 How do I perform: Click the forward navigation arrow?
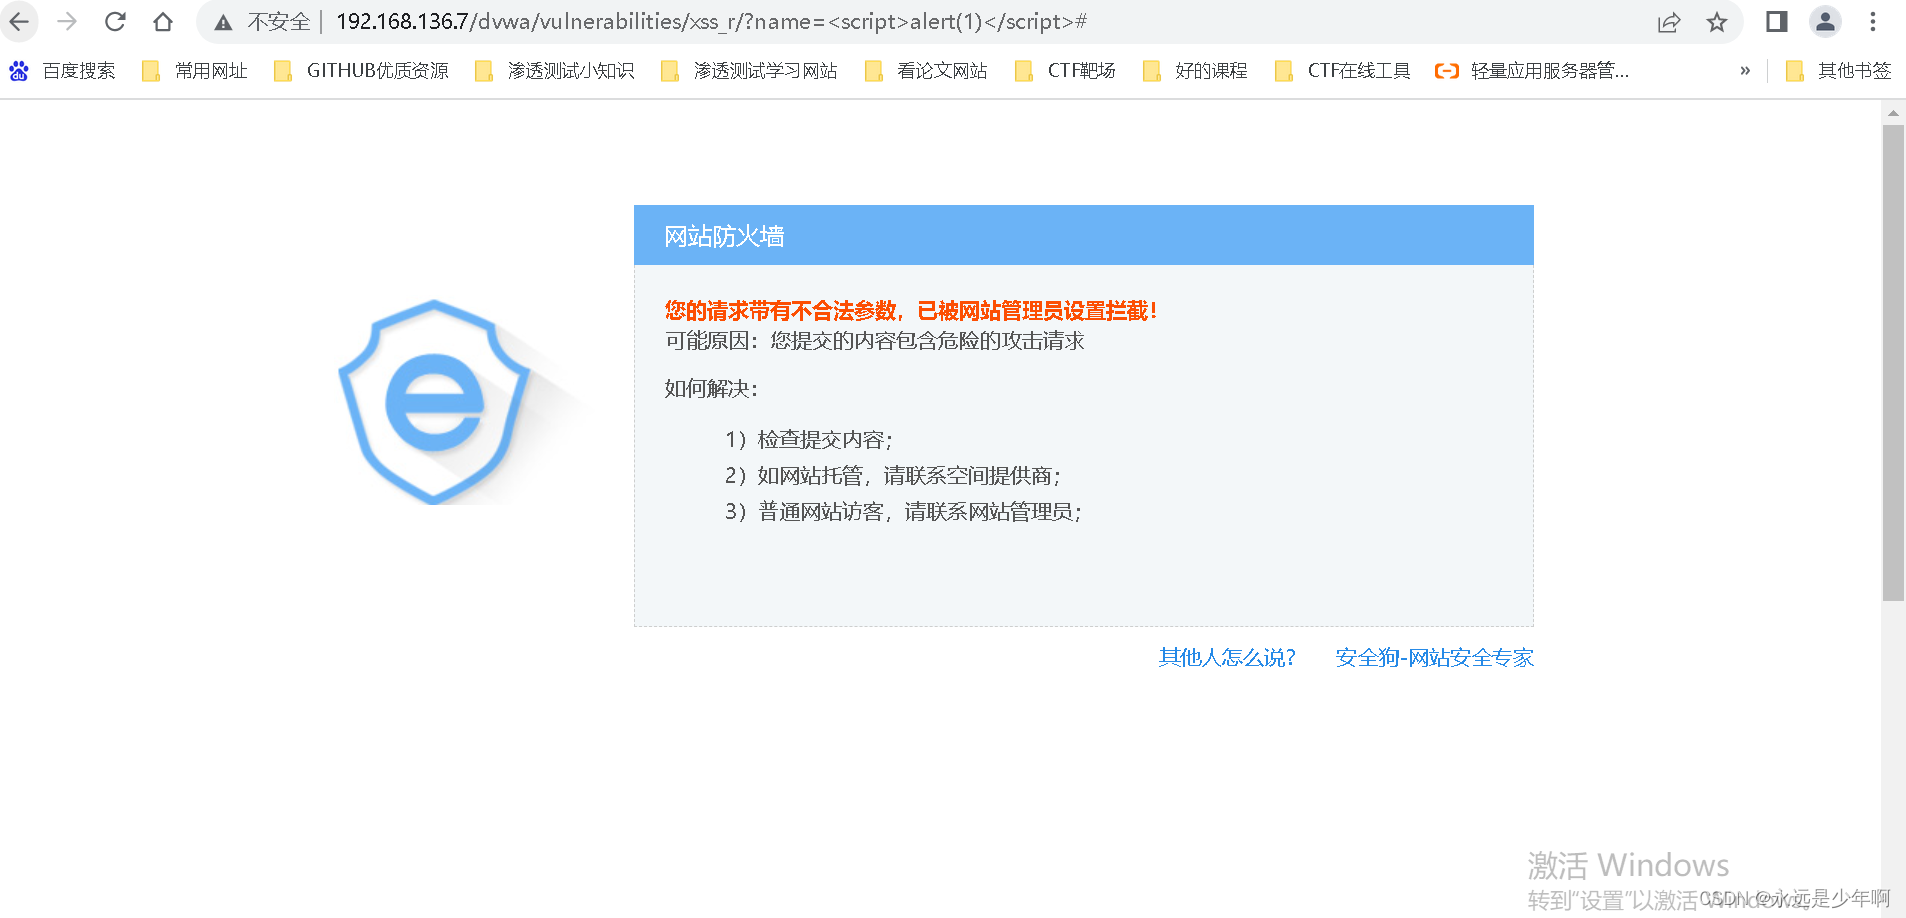[x=67, y=21]
